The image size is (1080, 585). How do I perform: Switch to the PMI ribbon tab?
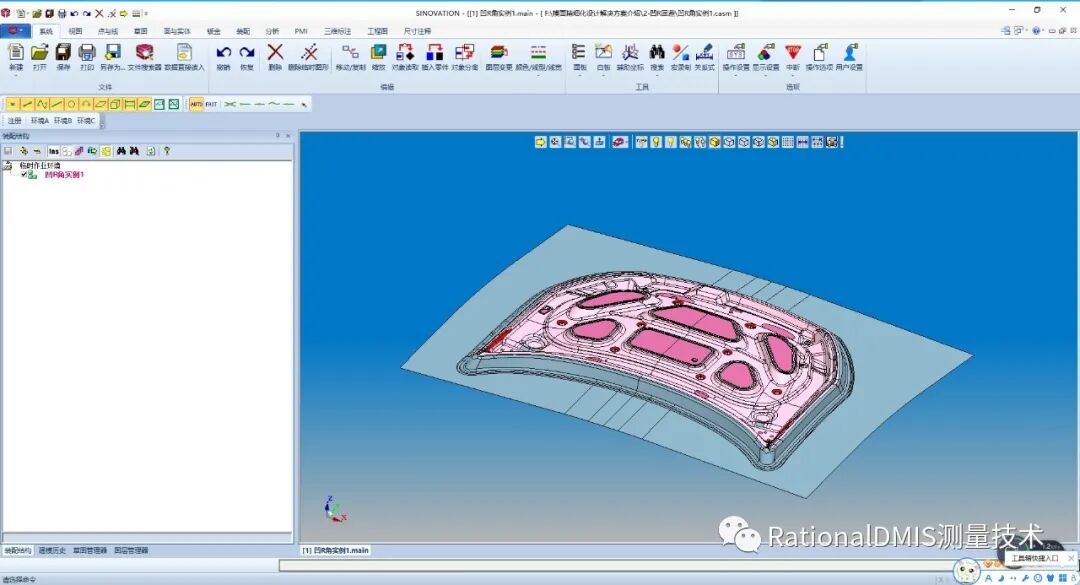[x=301, y=31]
